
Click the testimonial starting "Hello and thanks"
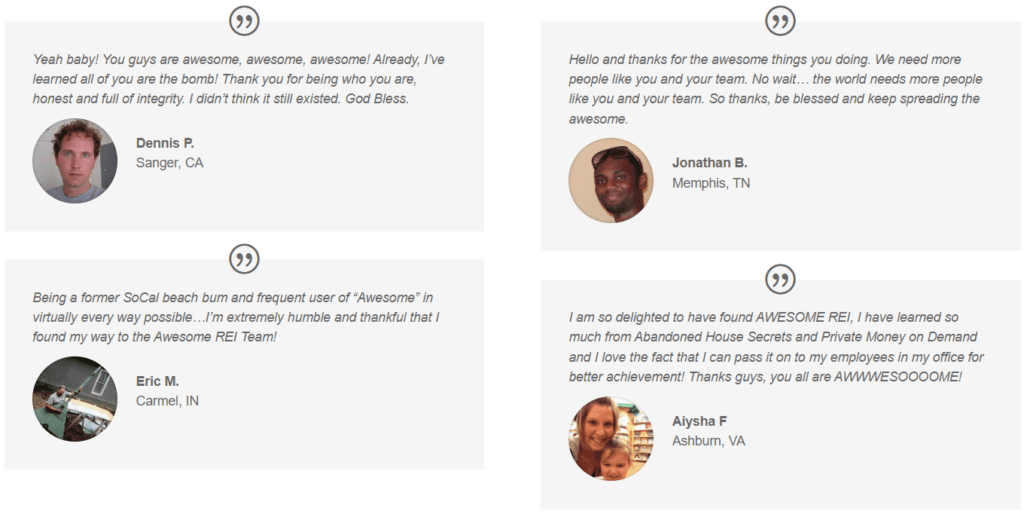click(x=775, y=89)
